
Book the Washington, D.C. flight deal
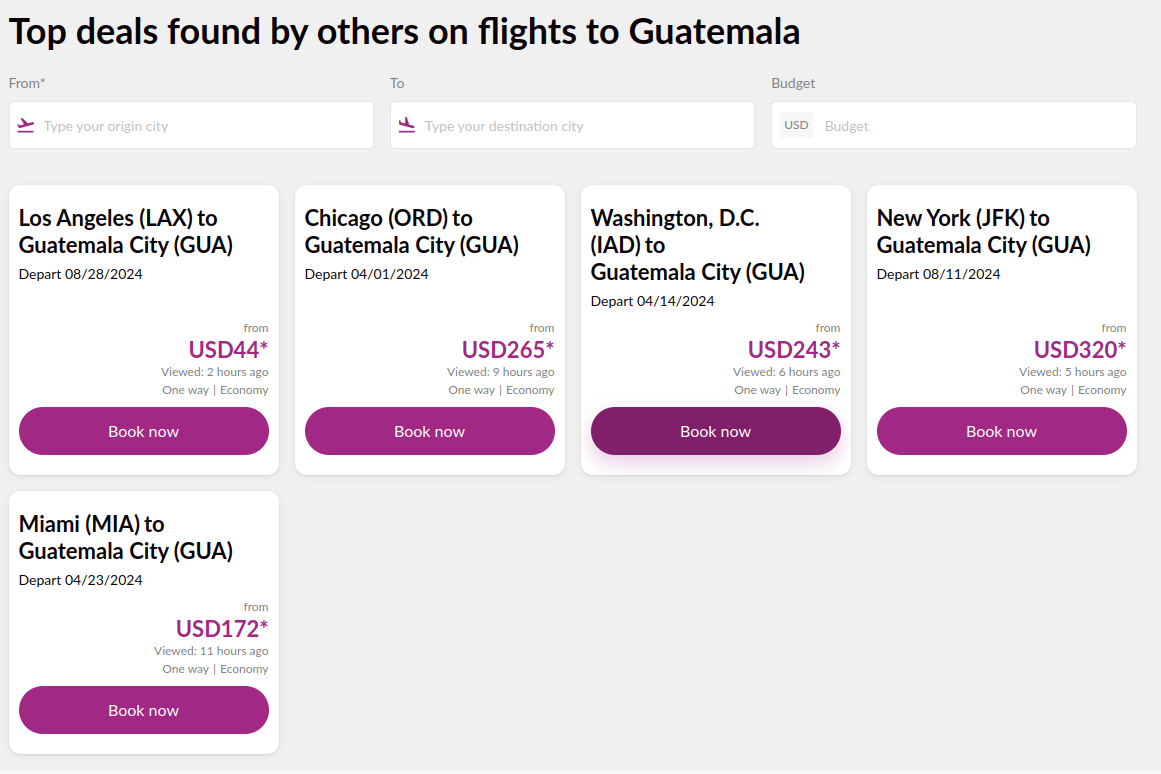coord(716,431)
